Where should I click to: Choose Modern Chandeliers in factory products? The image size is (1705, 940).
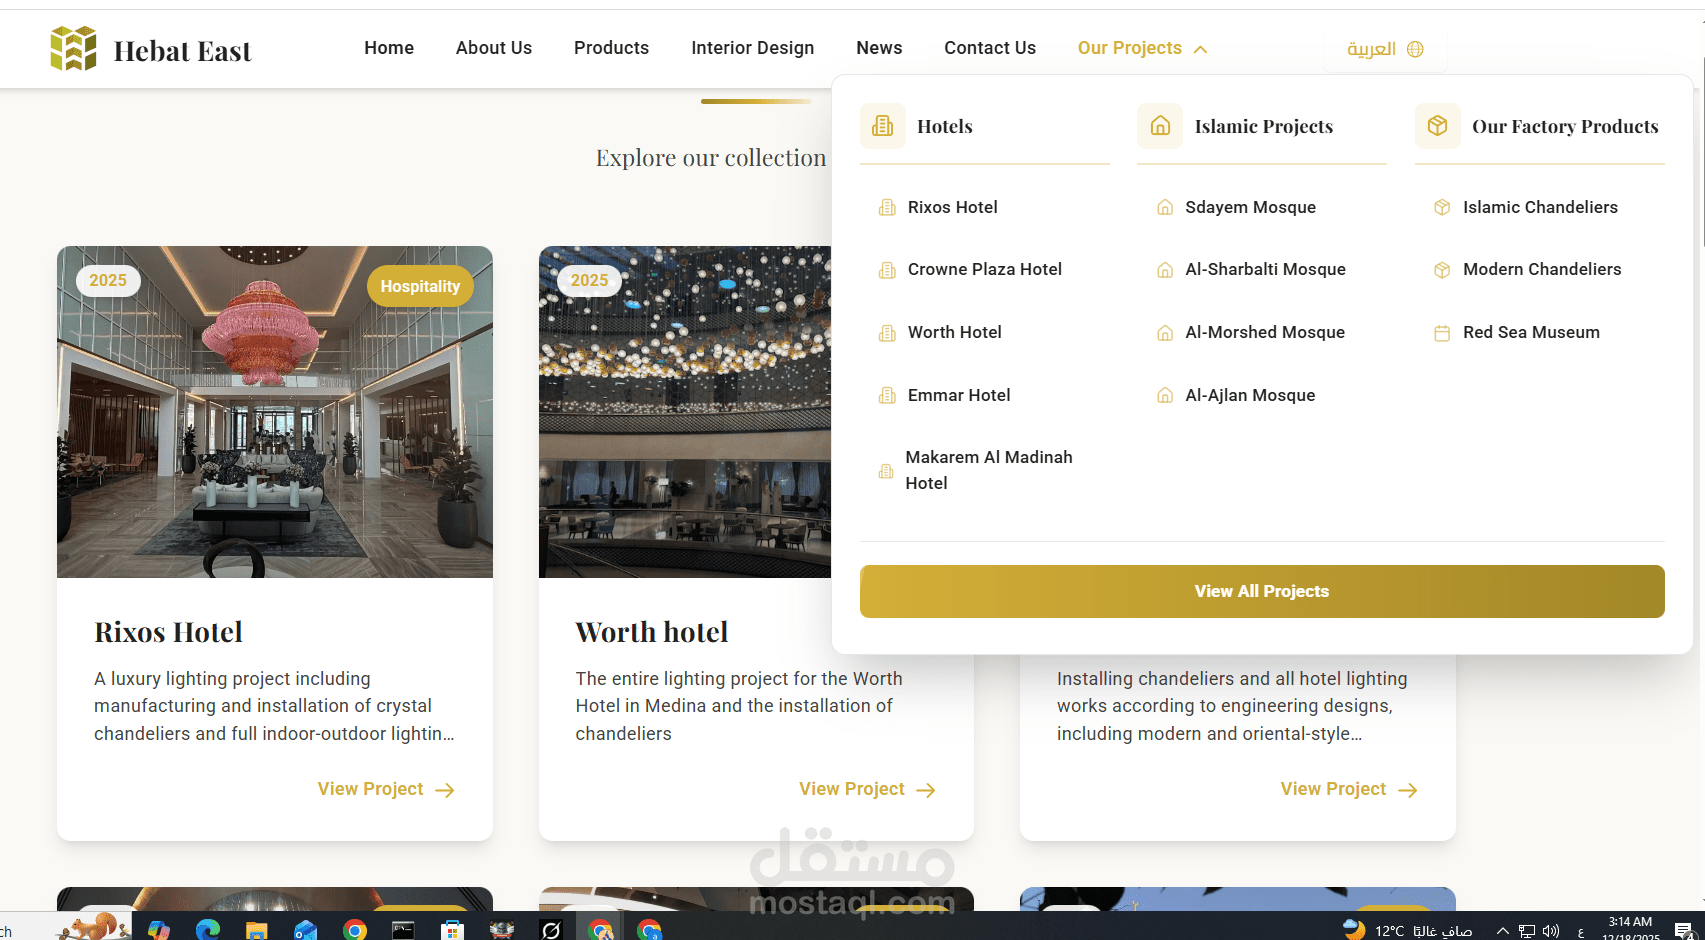(1542, 269)
